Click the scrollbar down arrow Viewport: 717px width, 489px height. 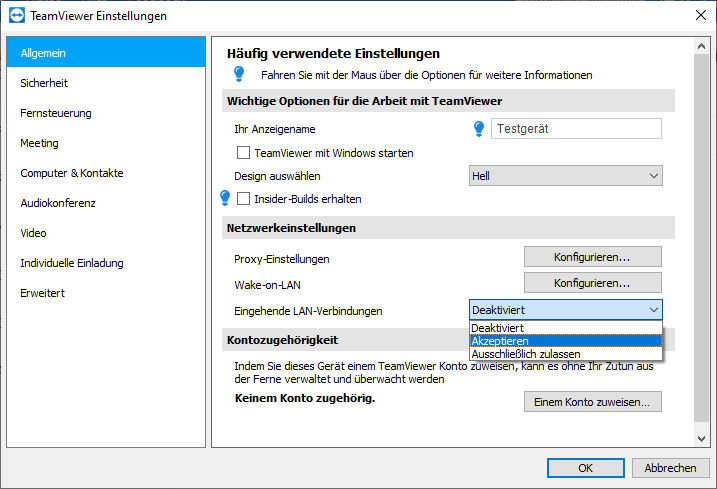pos(701,438)
